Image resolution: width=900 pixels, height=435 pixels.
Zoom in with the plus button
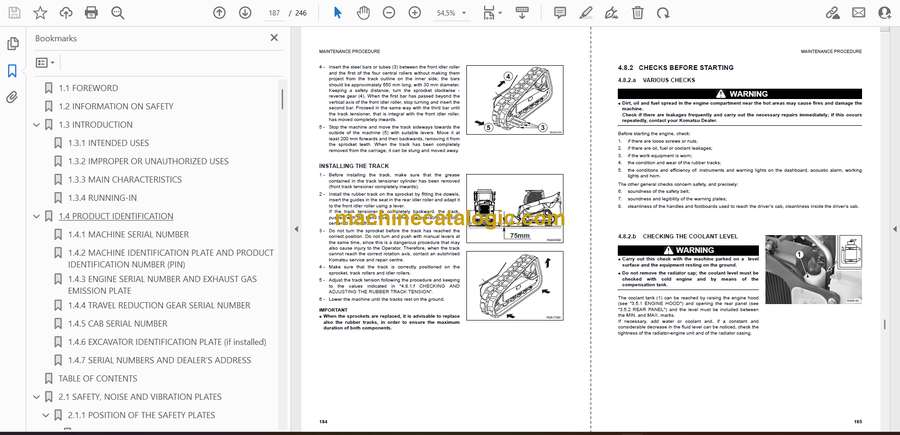[414, 13]
